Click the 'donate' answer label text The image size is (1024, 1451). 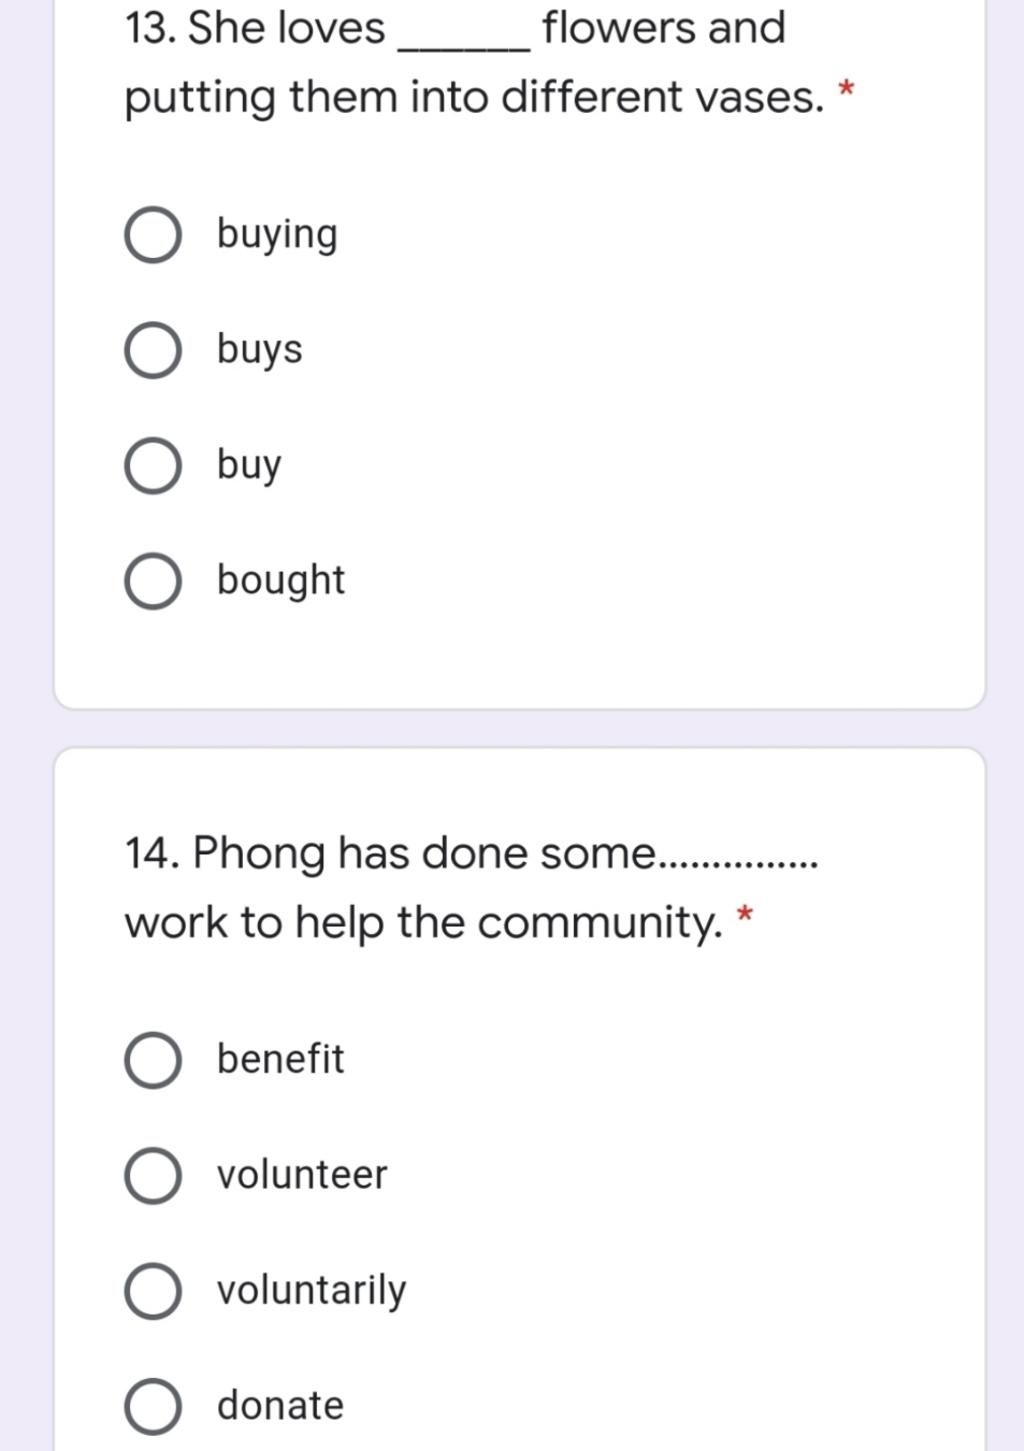click(x=280, y=1405)
